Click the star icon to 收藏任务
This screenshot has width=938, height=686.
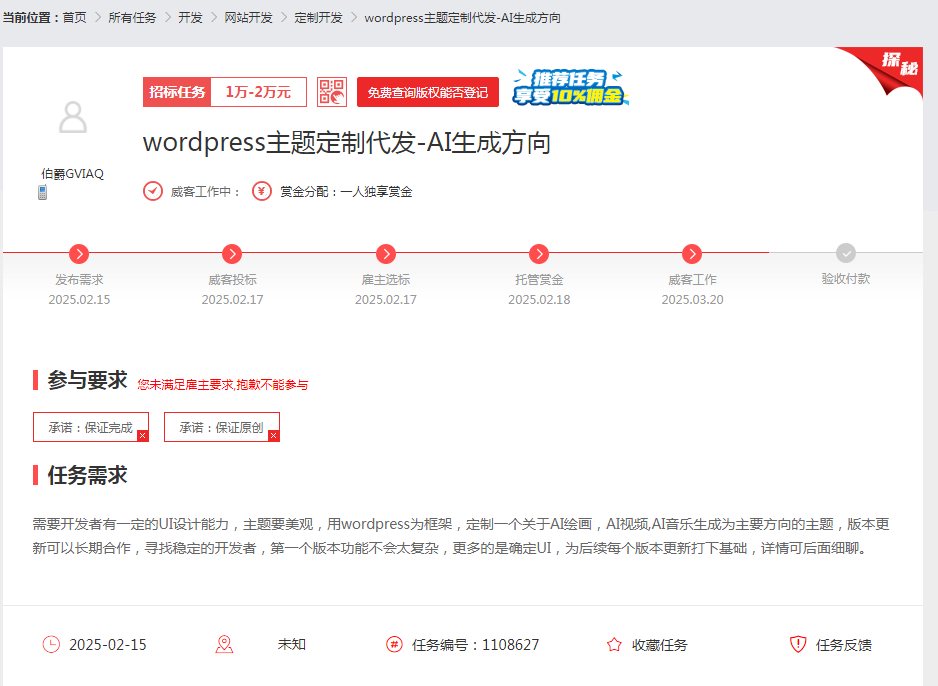tap(614, 644)
